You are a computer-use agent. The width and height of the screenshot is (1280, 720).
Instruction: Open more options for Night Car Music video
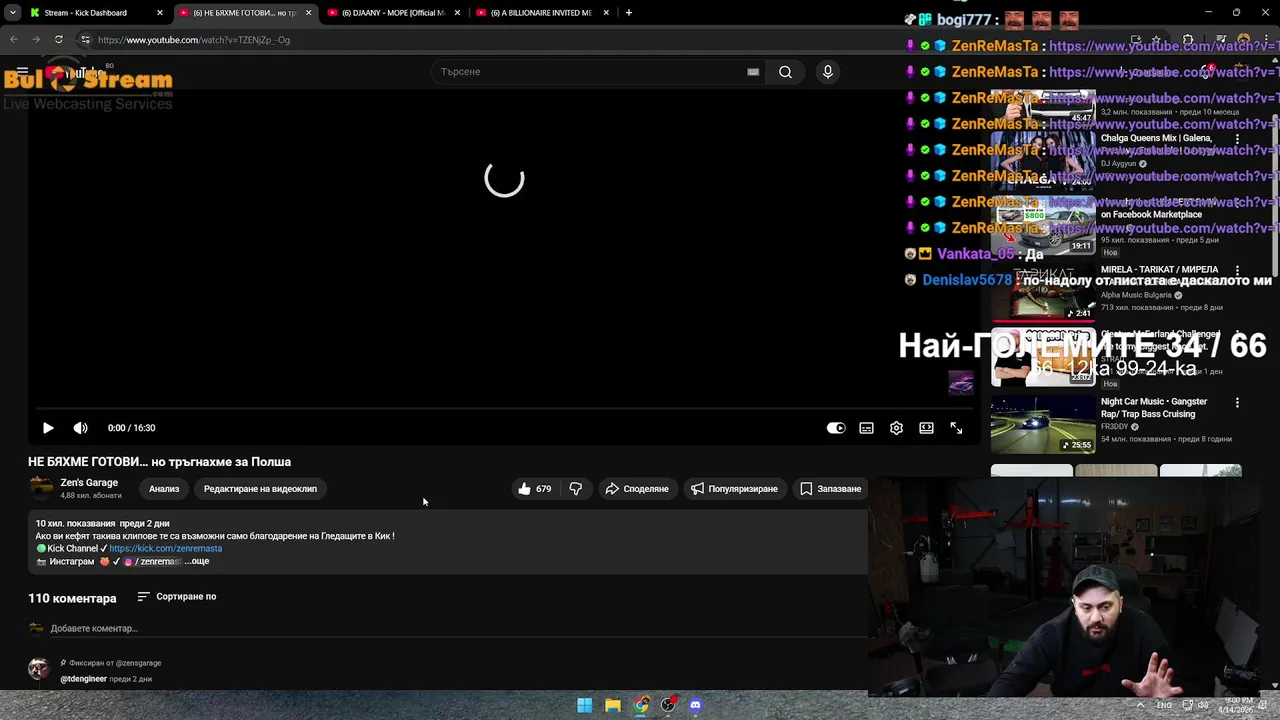tap(1237, 403)
